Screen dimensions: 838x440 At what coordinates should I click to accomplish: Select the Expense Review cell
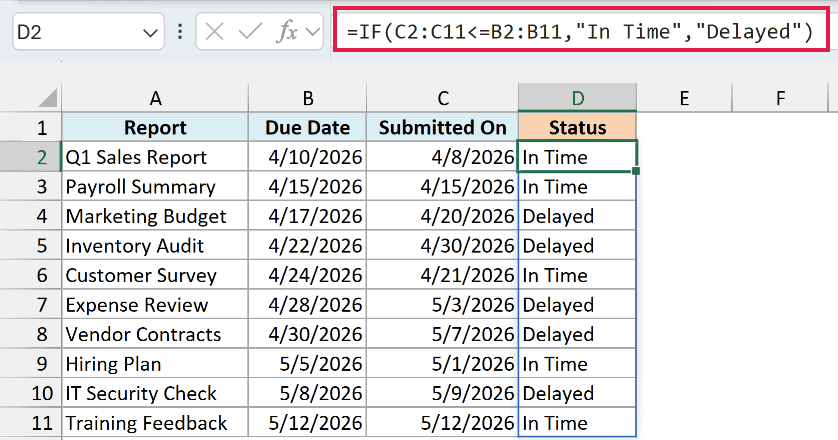pos(155,305)
